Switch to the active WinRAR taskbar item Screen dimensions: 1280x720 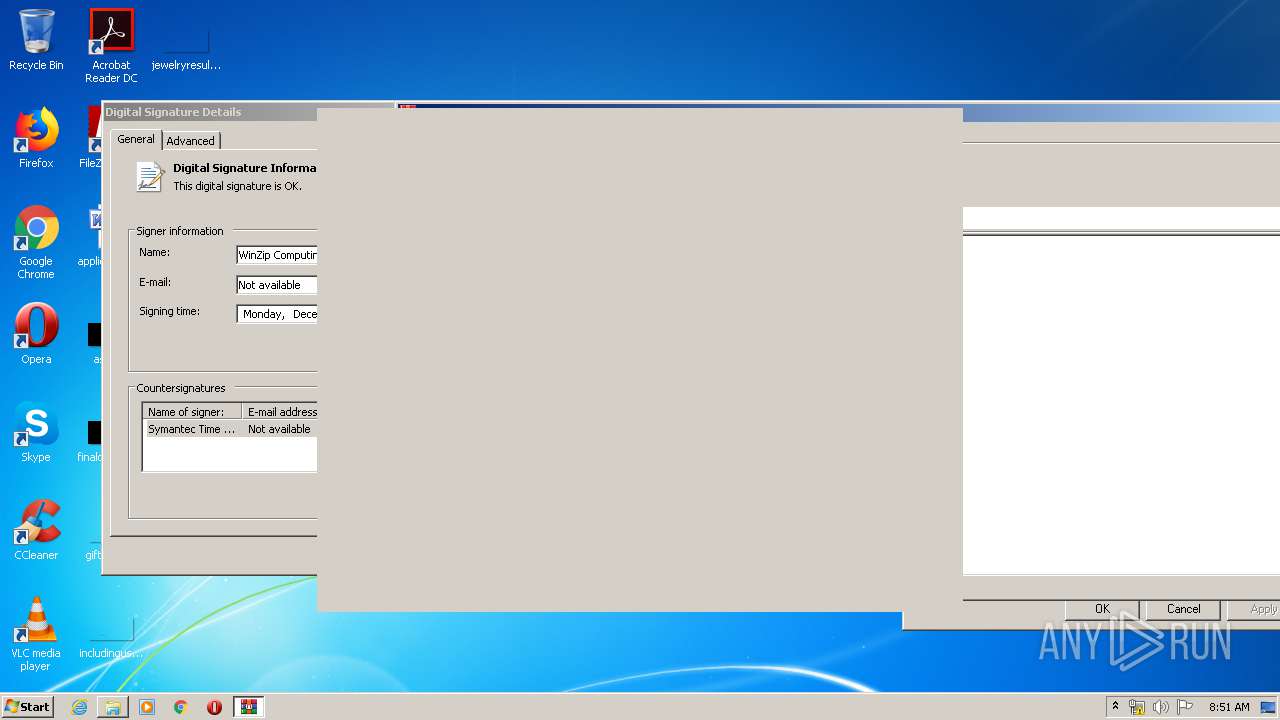point(249,707)
